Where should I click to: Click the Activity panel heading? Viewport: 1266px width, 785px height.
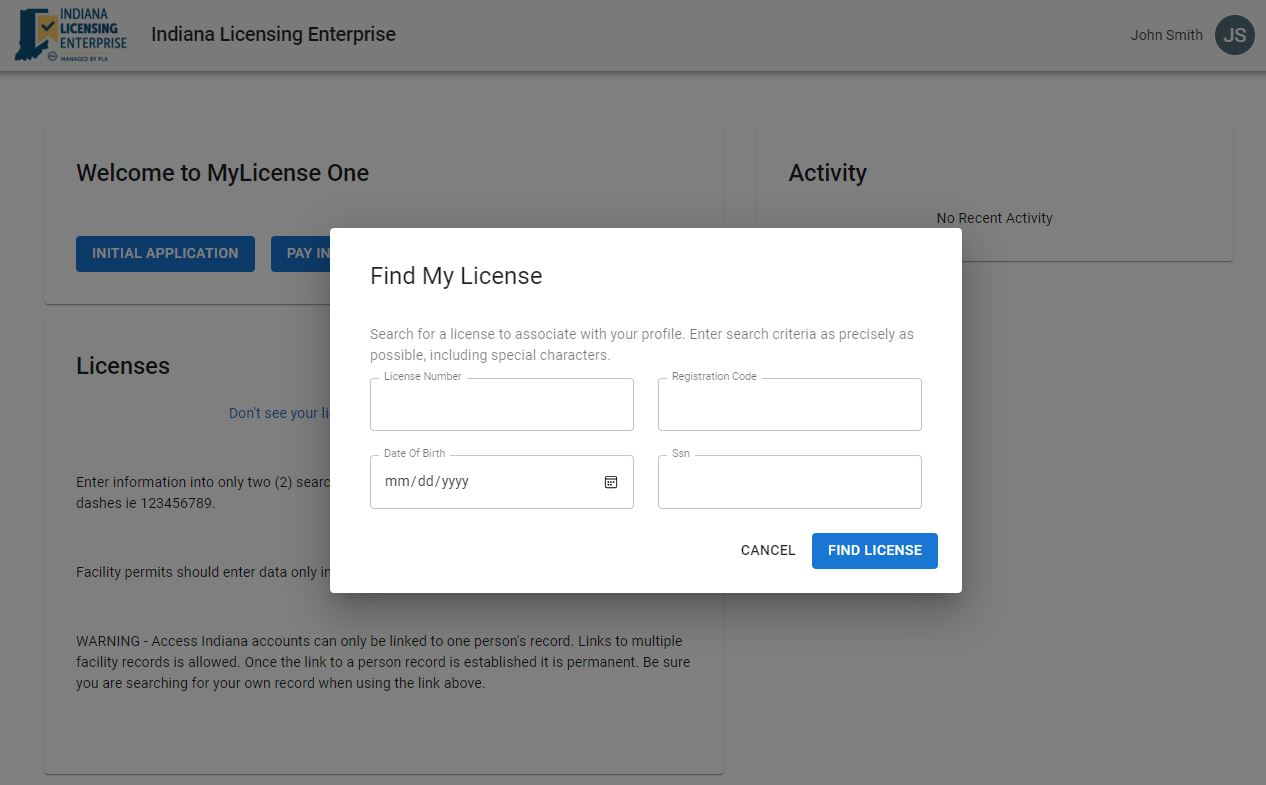tap(828, 172)
